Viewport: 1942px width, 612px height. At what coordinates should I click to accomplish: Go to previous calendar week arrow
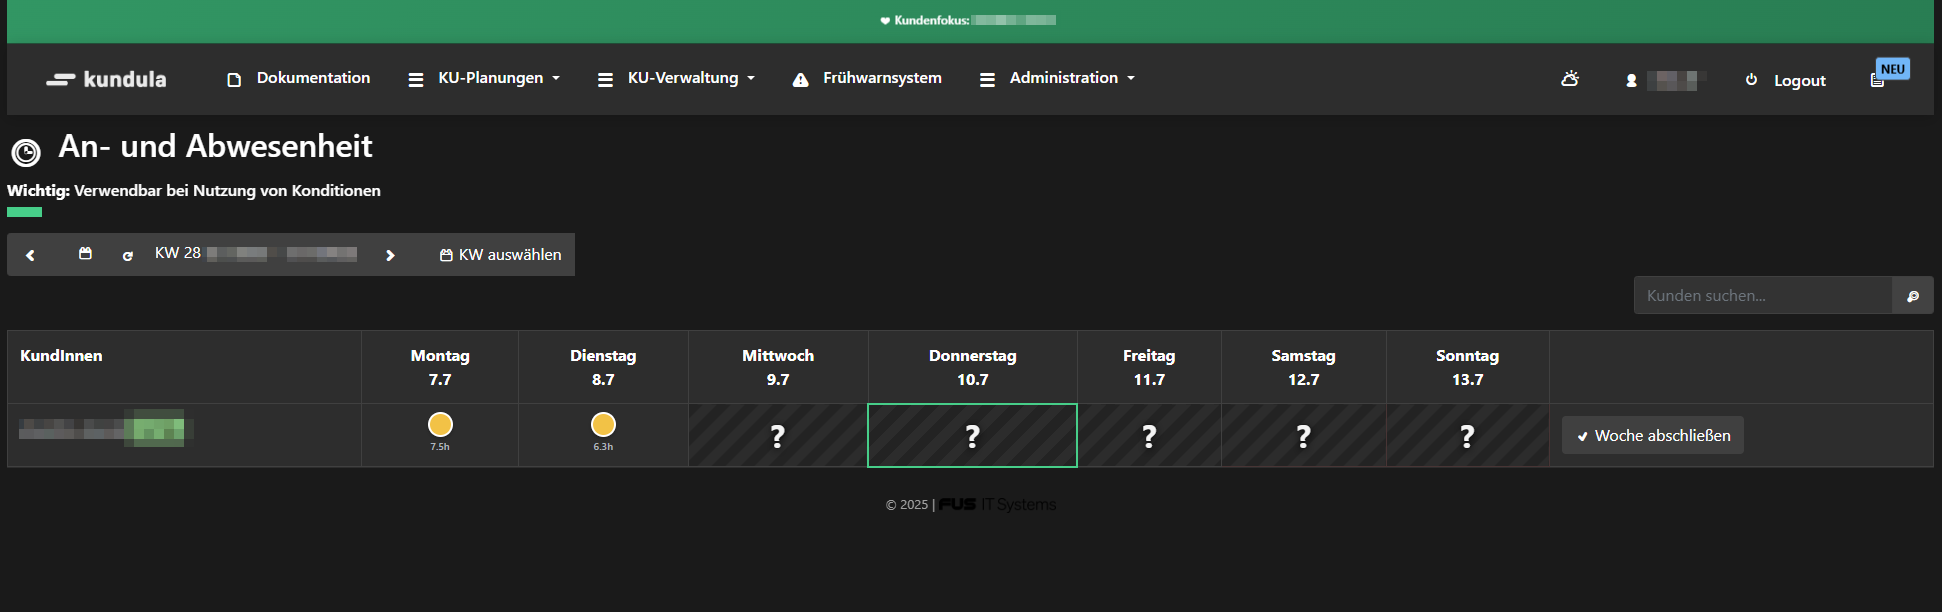[31, 255]
